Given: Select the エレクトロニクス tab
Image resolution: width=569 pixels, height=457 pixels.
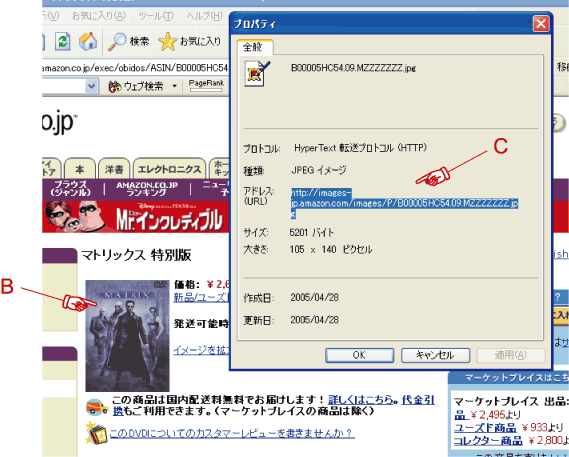Looking at the screenshot, I should click(x=169, y=170).
